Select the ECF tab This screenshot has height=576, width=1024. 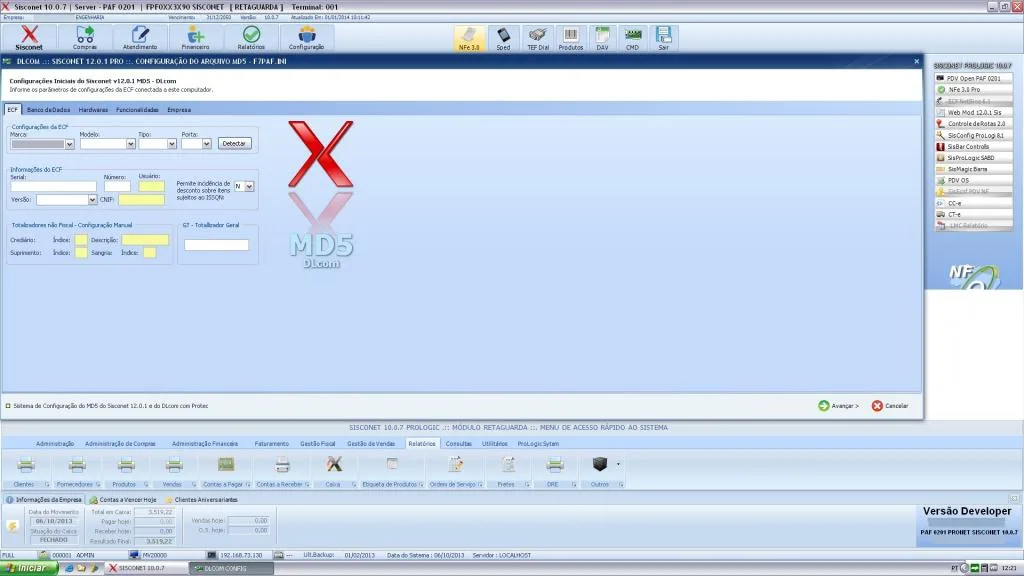point(12,110)
